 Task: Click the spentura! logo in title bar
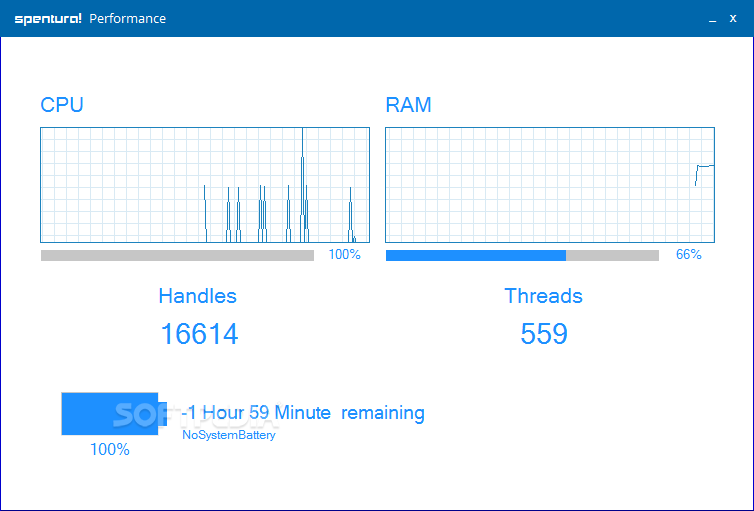point(48,19)
